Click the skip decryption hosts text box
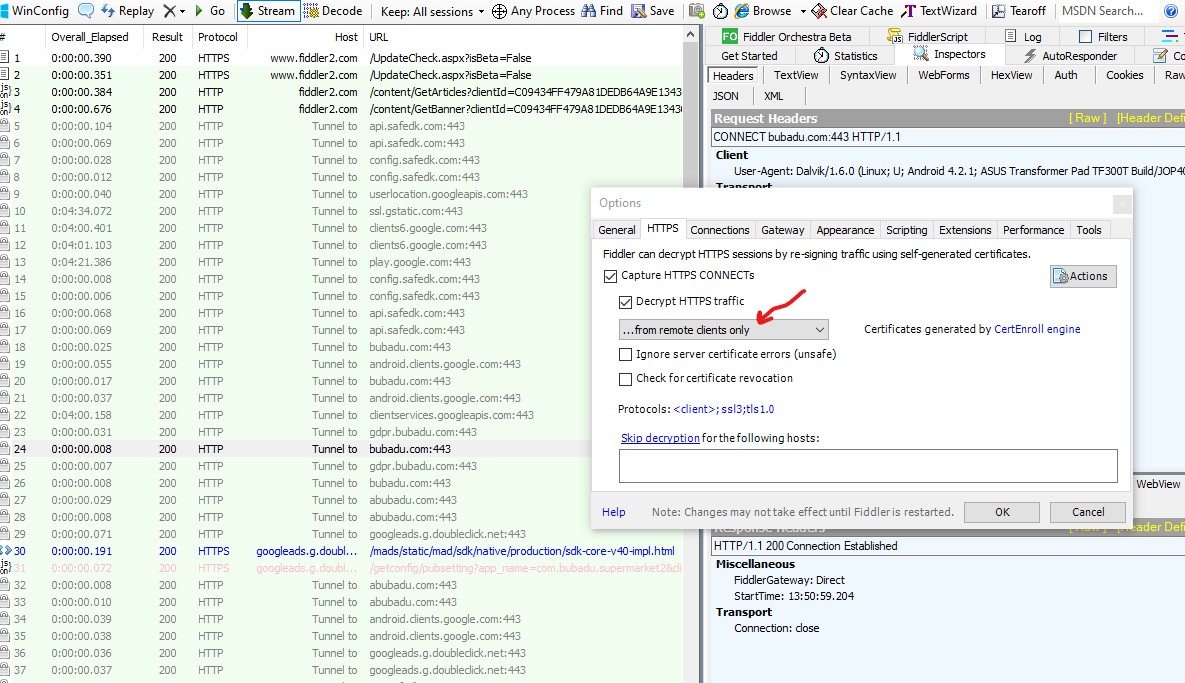Image resolution: width=1185 pixels, height=683 pixels. pos(867,466)
